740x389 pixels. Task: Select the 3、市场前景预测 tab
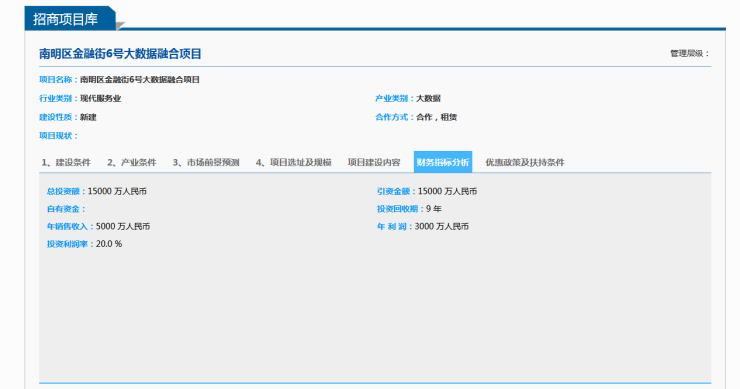(x=206, y=162)
